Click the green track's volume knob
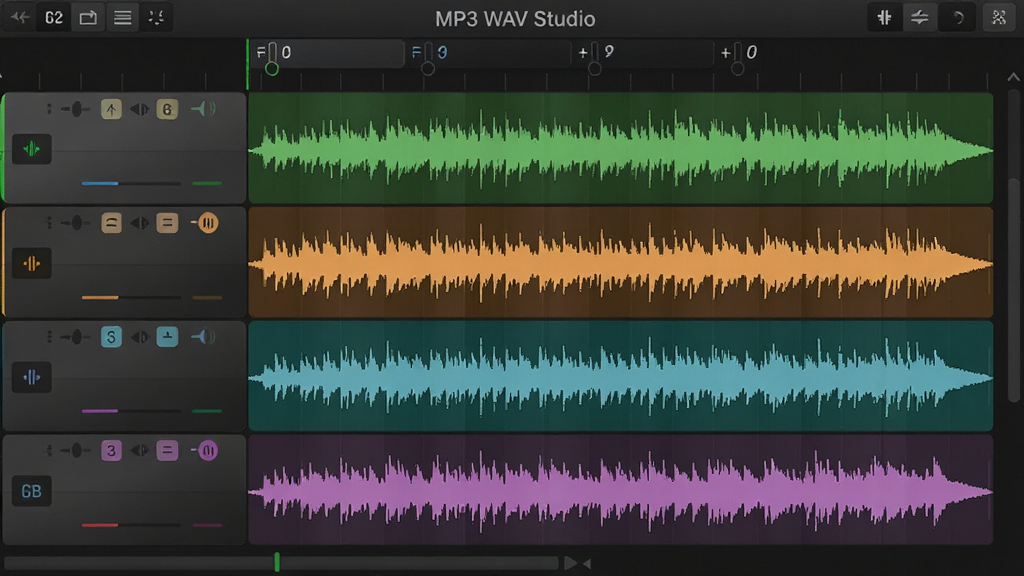The height and width of the screenshot is (576, 1024). pos(76,110)
